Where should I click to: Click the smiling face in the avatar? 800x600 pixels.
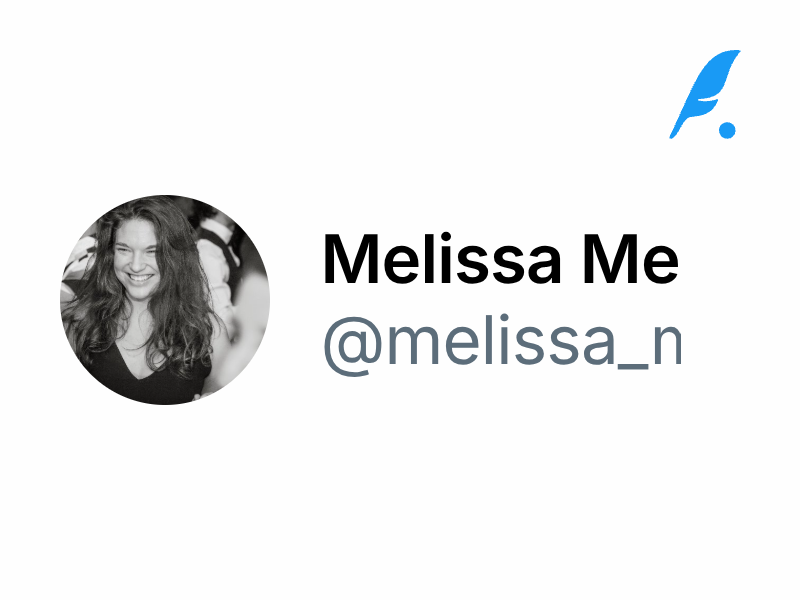135,260
